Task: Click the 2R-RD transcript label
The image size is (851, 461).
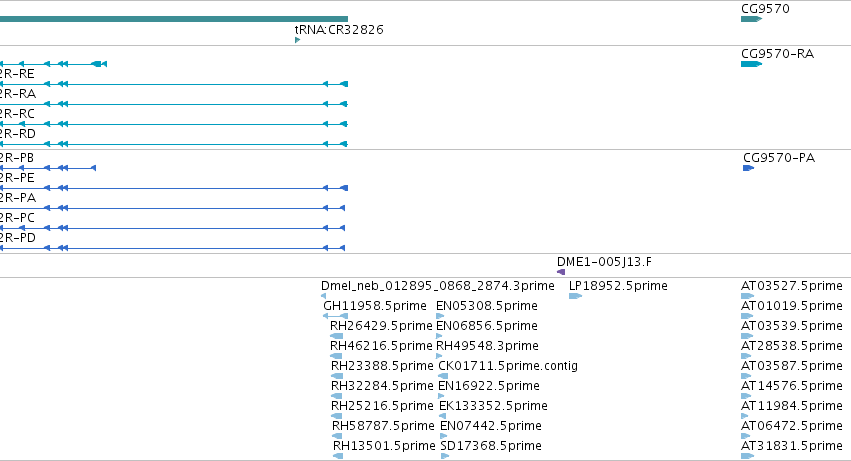Action: tap(18, 134)
